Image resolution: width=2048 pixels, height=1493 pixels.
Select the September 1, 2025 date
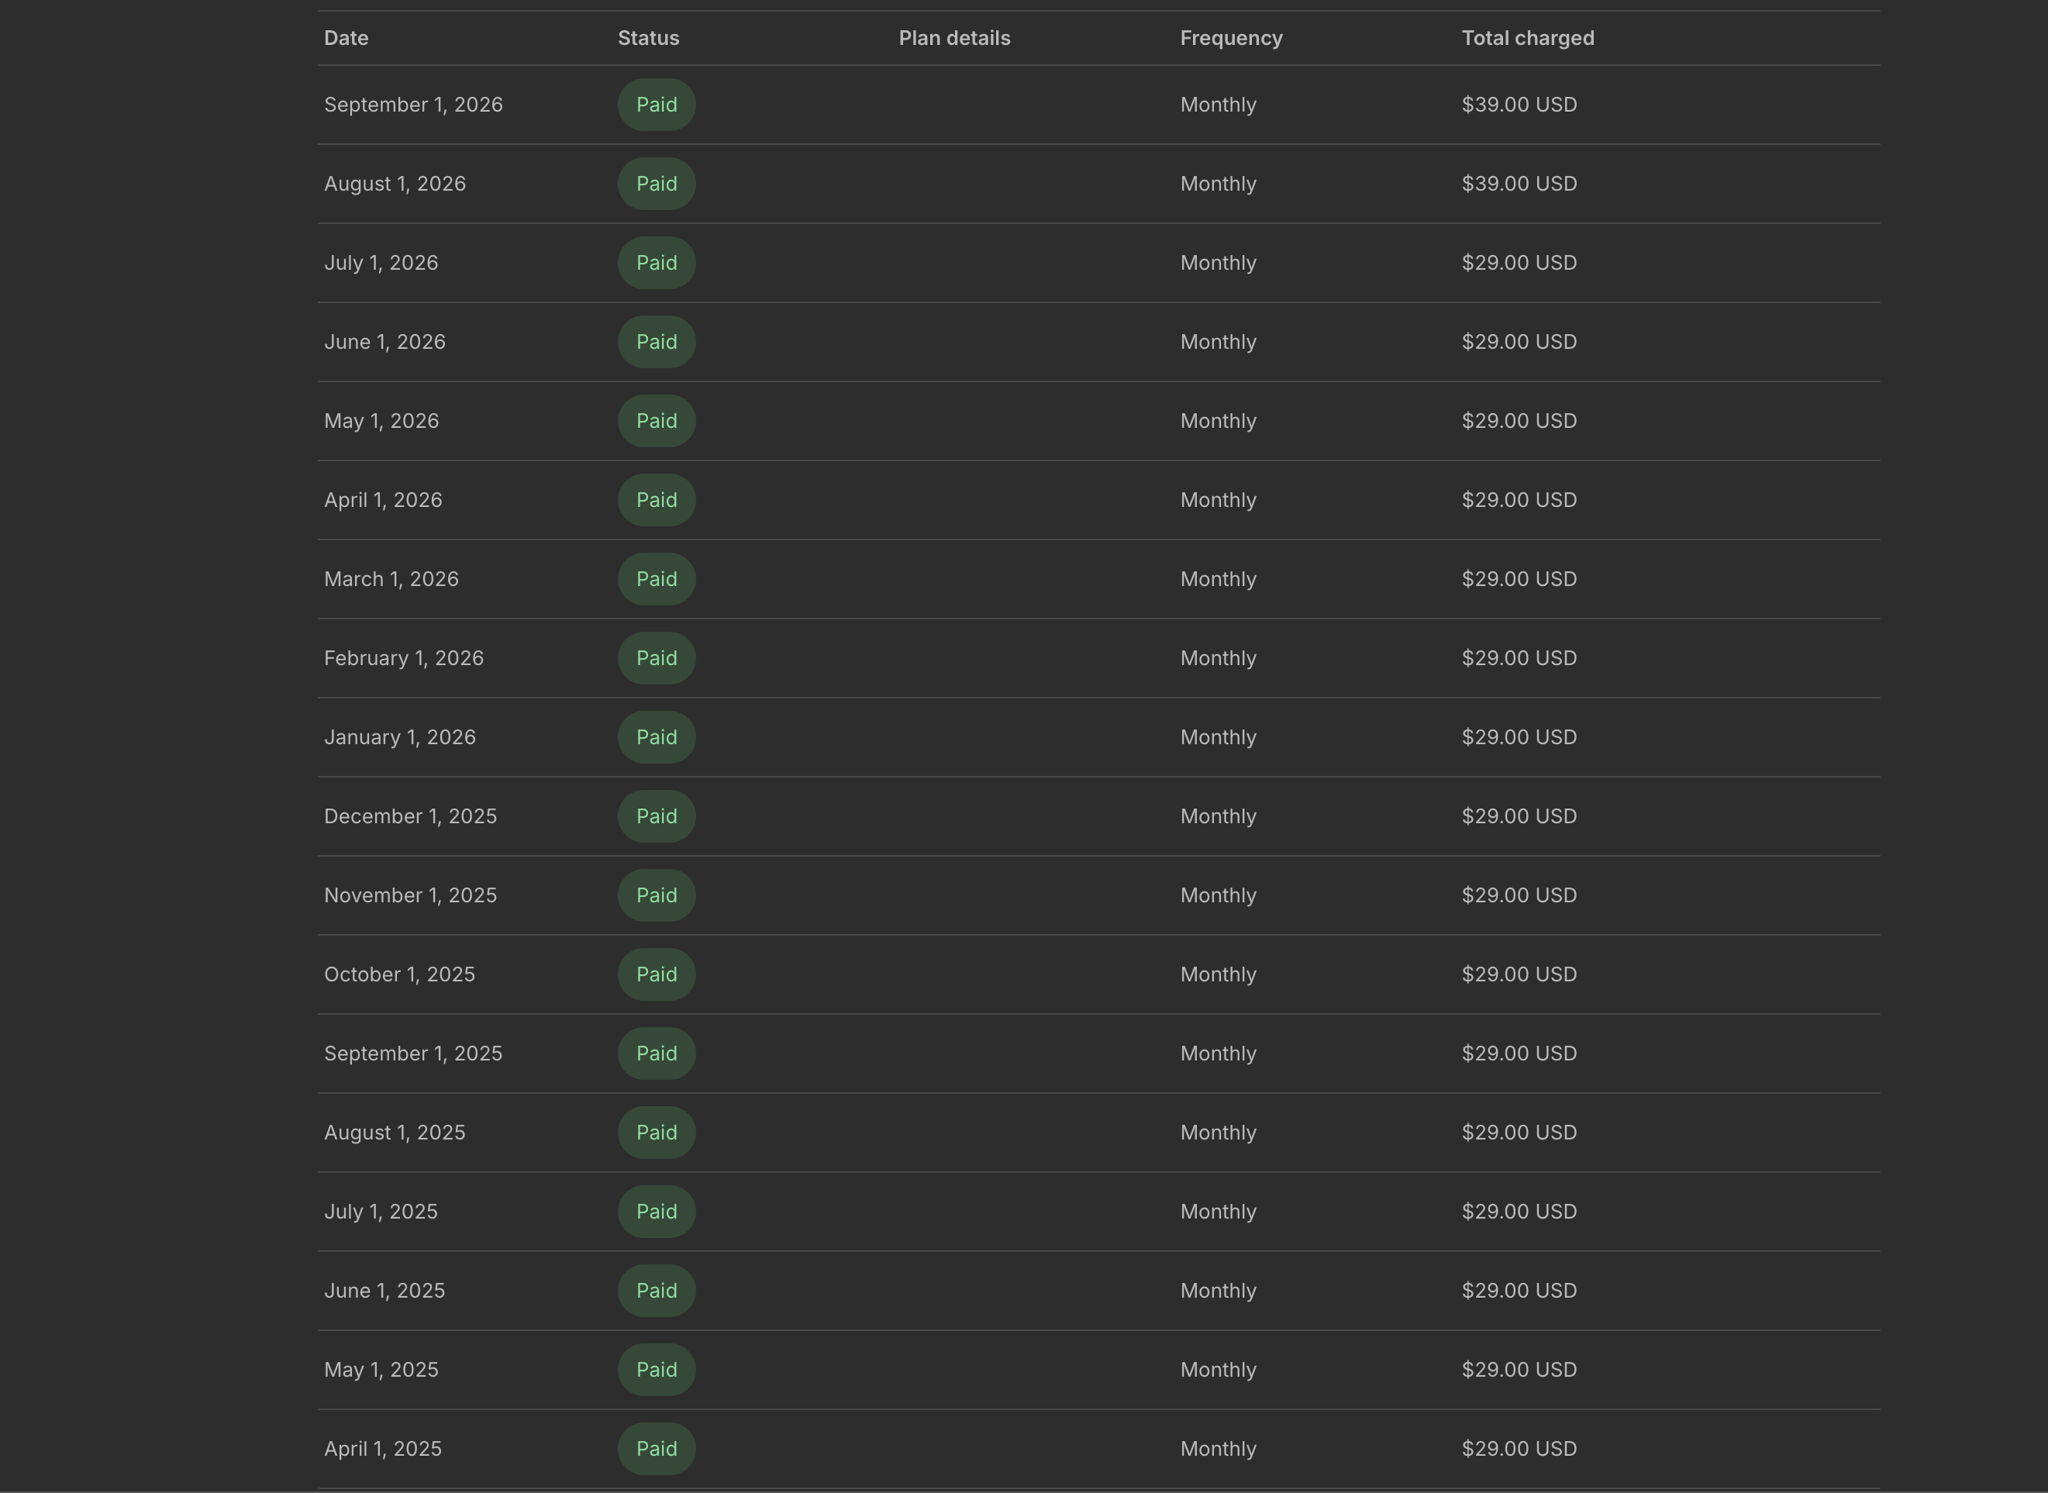pos(413,1053)
